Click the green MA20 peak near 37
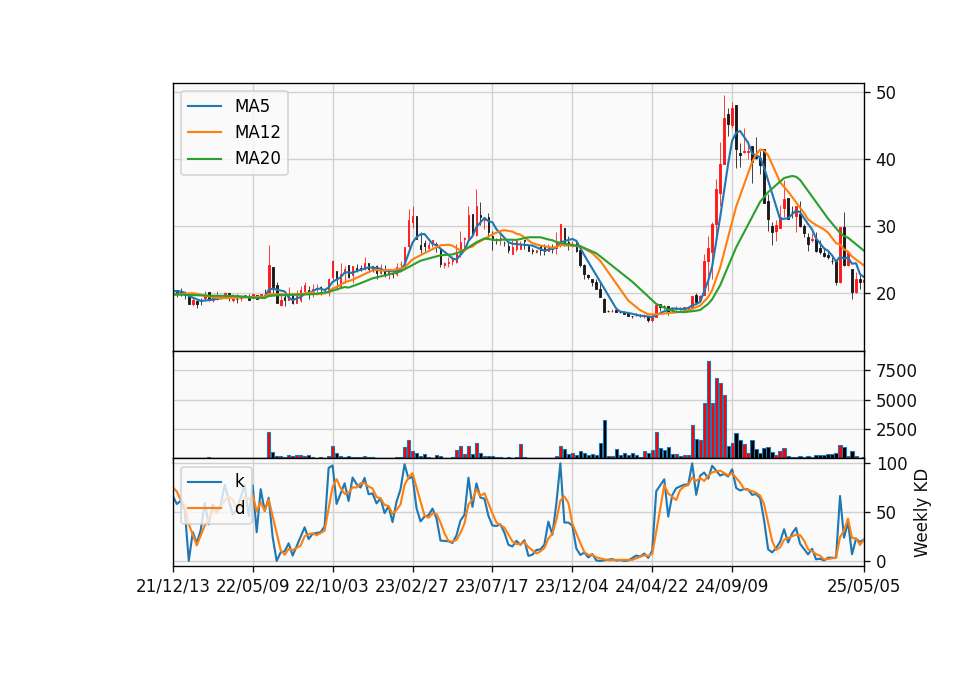This screenshot has height=690, width=960. [x=793, y=176]
